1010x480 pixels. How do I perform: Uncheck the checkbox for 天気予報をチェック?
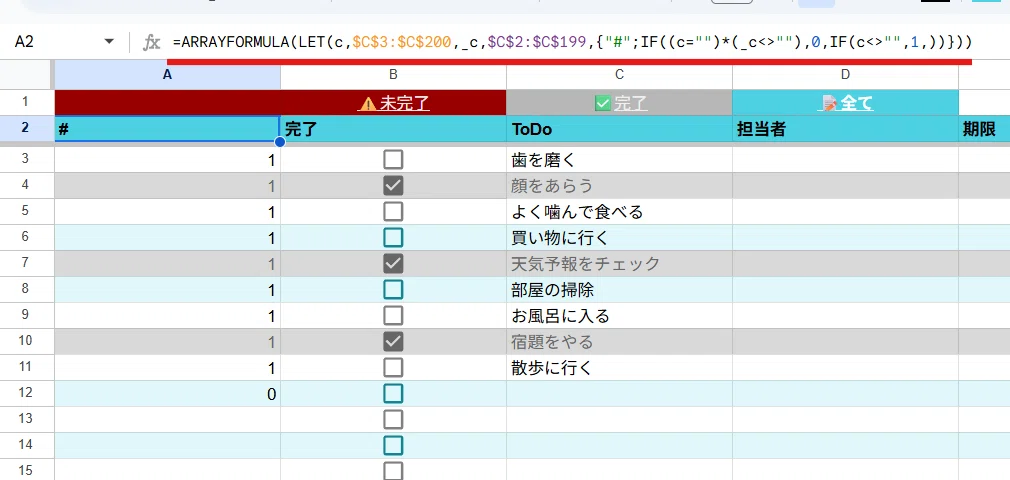(x=393, y=264)
